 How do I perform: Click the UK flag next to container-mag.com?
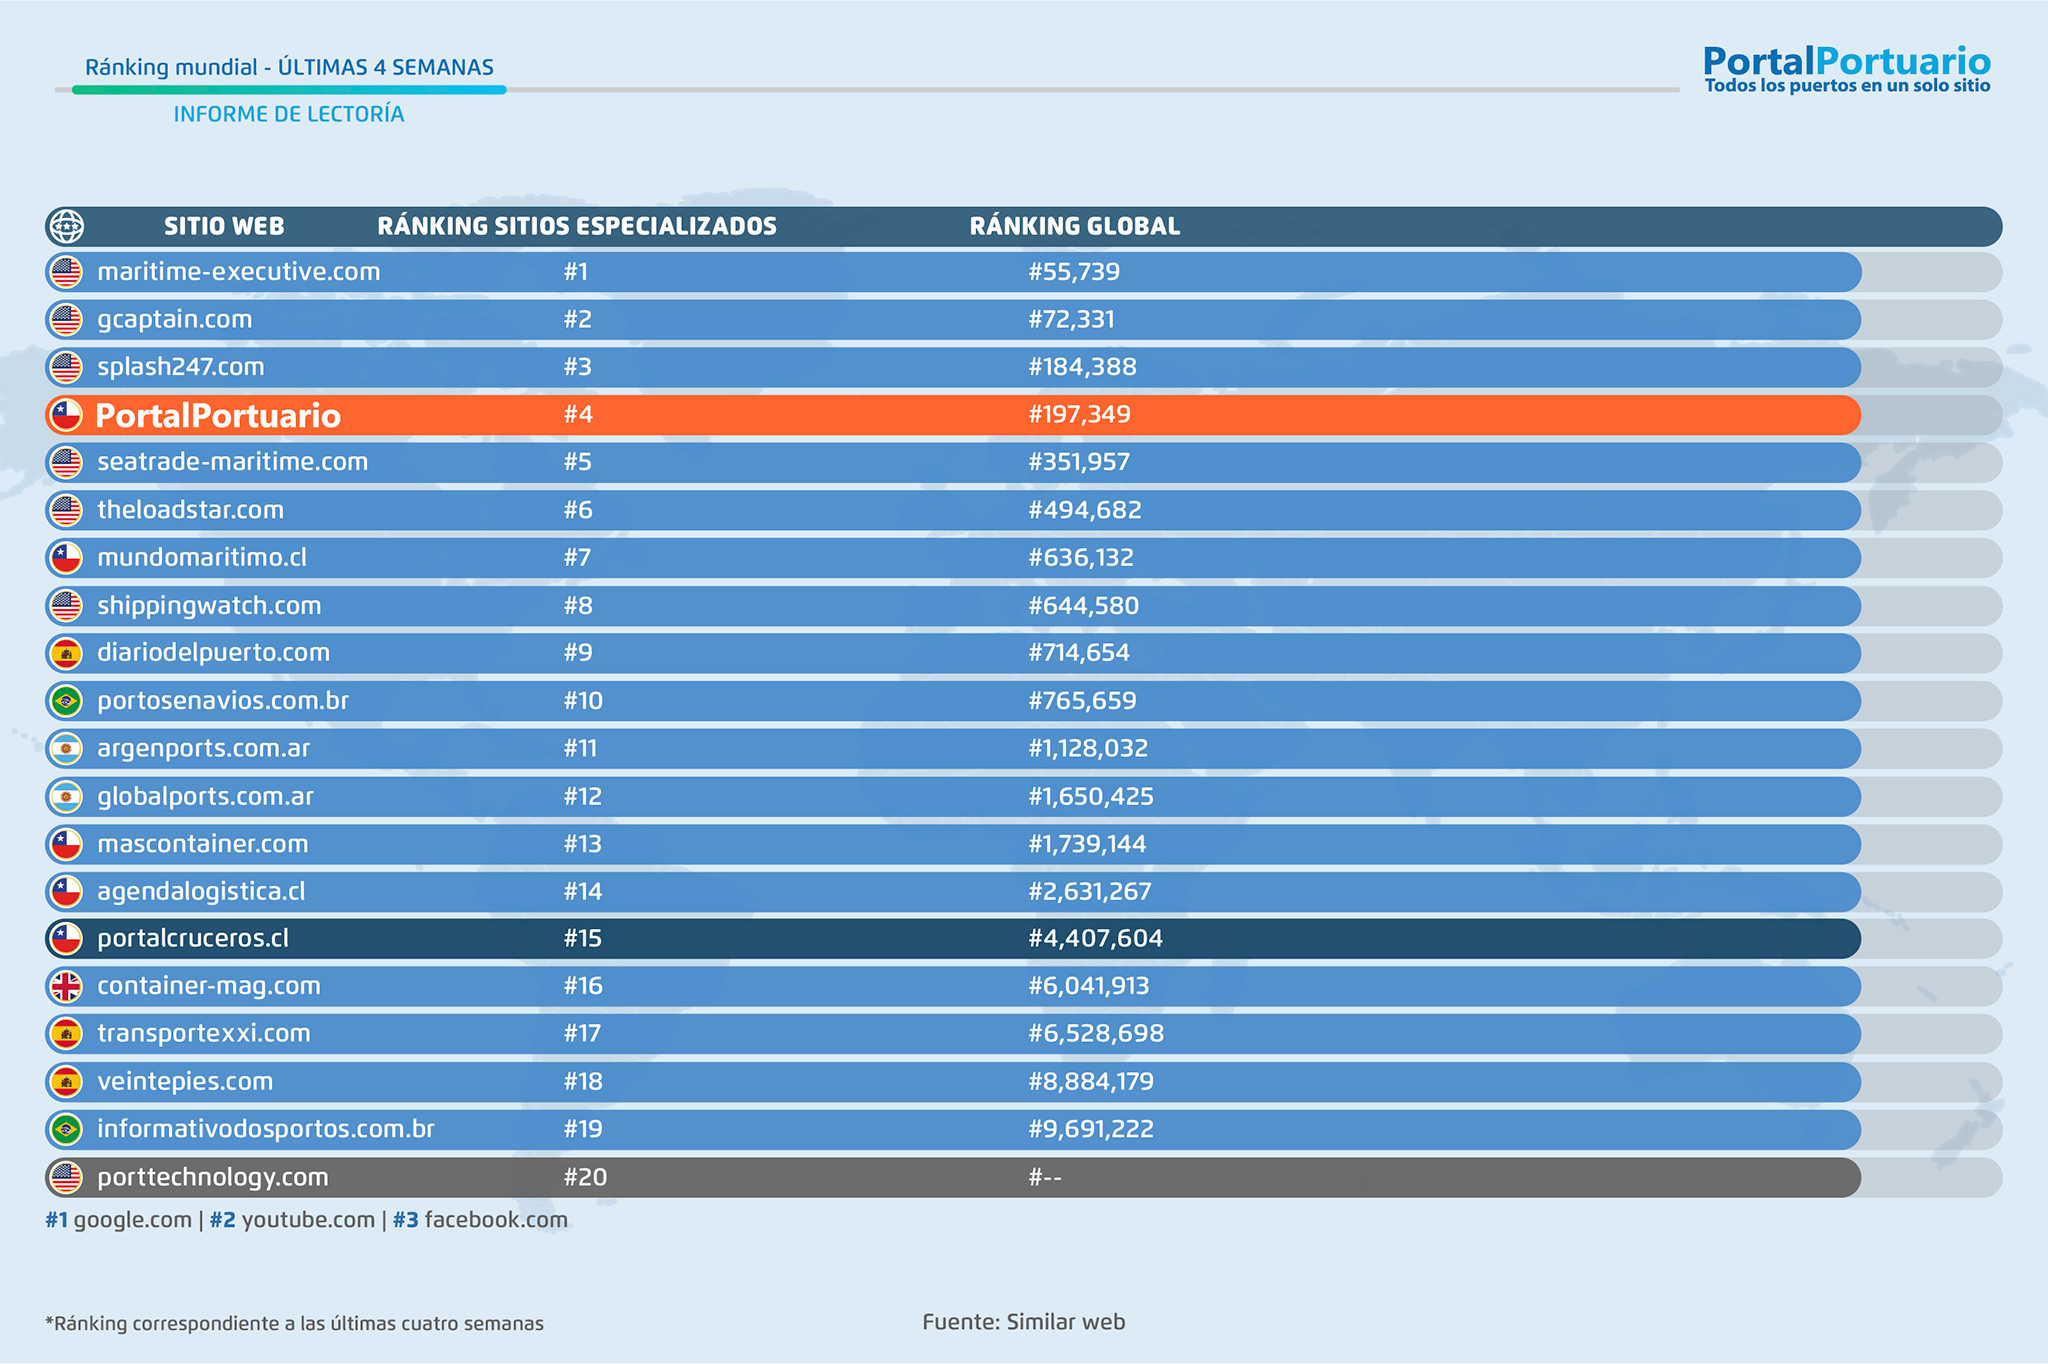tap(66, 986)
